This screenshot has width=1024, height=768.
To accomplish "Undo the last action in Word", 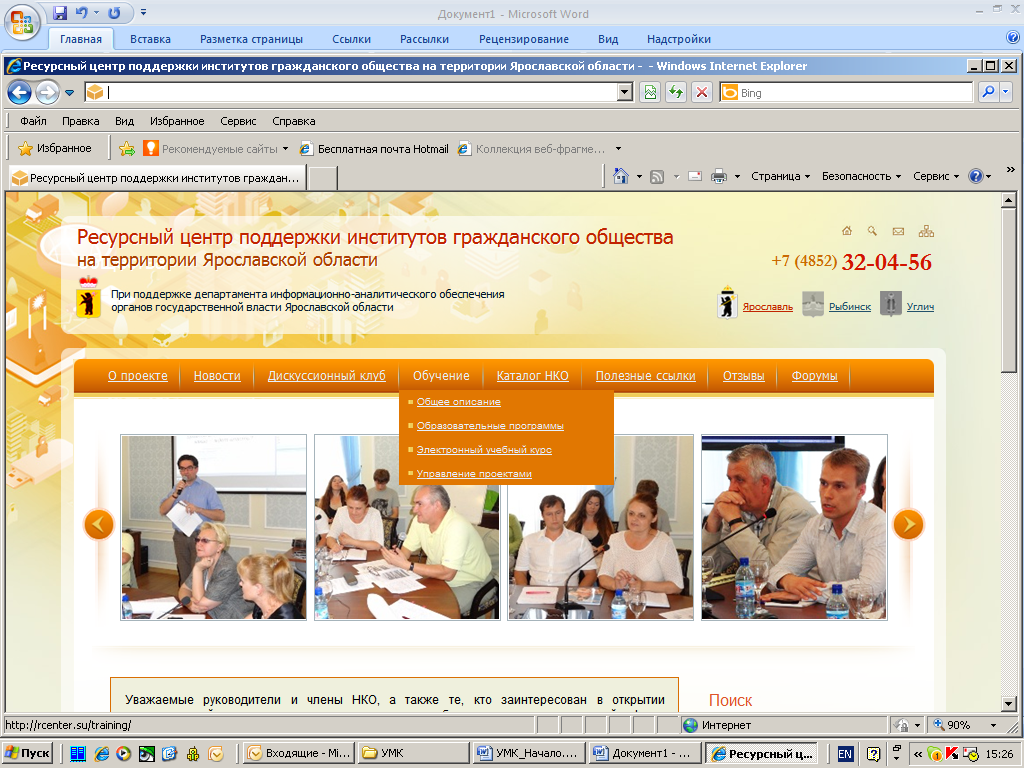I will [81, 13].
